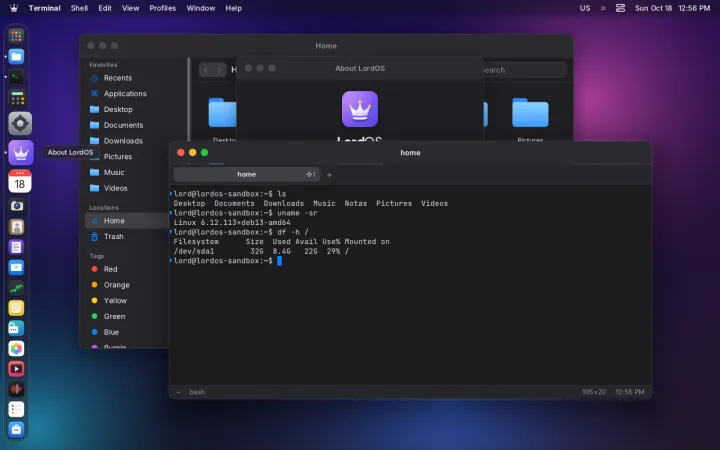
Task: Click the Yellow tag color dot
Action: pos(95,300)
